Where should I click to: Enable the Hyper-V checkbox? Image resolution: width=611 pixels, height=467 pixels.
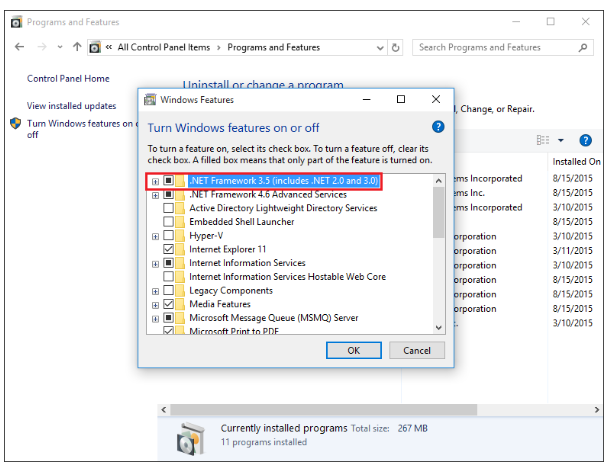pyautogui.click(x=168, y=235)
